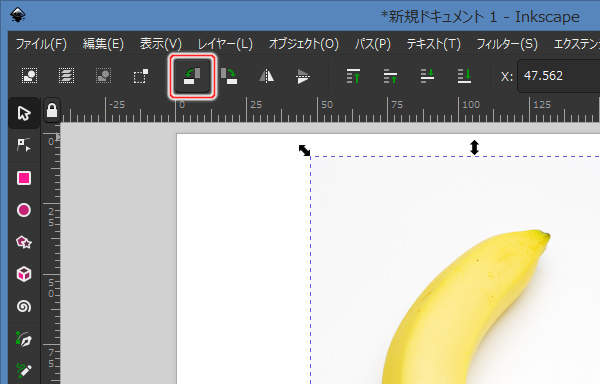Toggle the rubberband touch-selection icon
This screenshot has height=384, width=600.
point(140,76)
